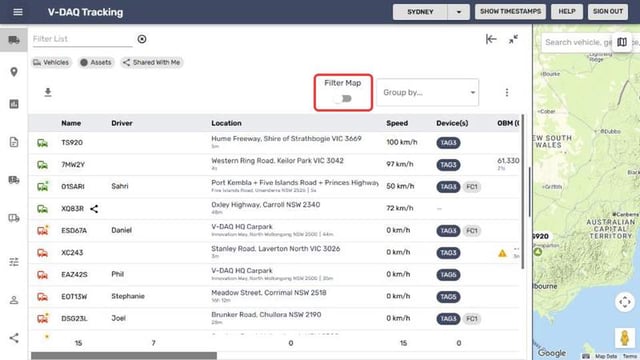Click the Filter List input field
The height and width of the screenshot is (360, 640).
tap(82, 39)
